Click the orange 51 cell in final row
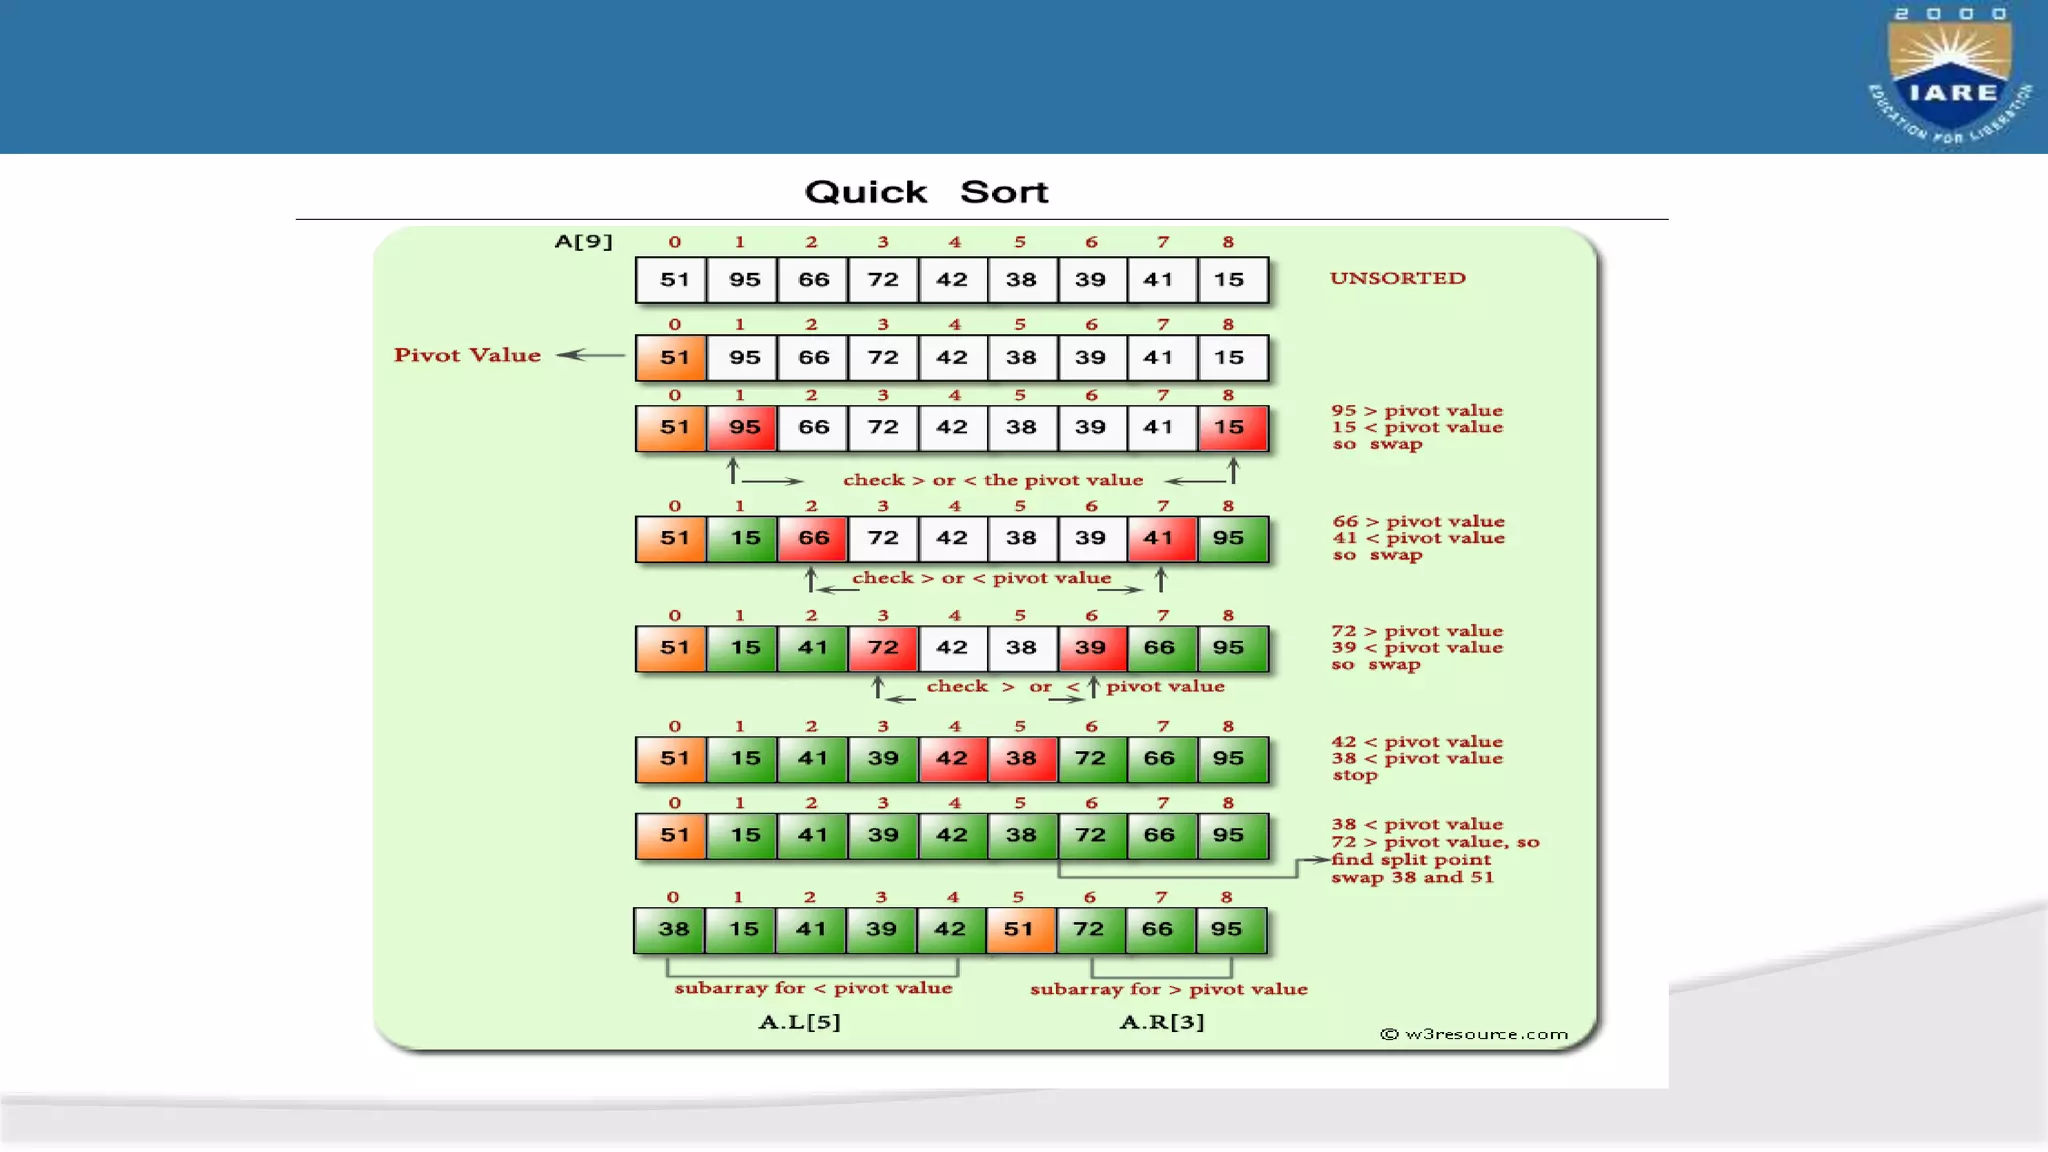The height and width of the screenshot is (1152, 2048). [x=1019, y=930]
